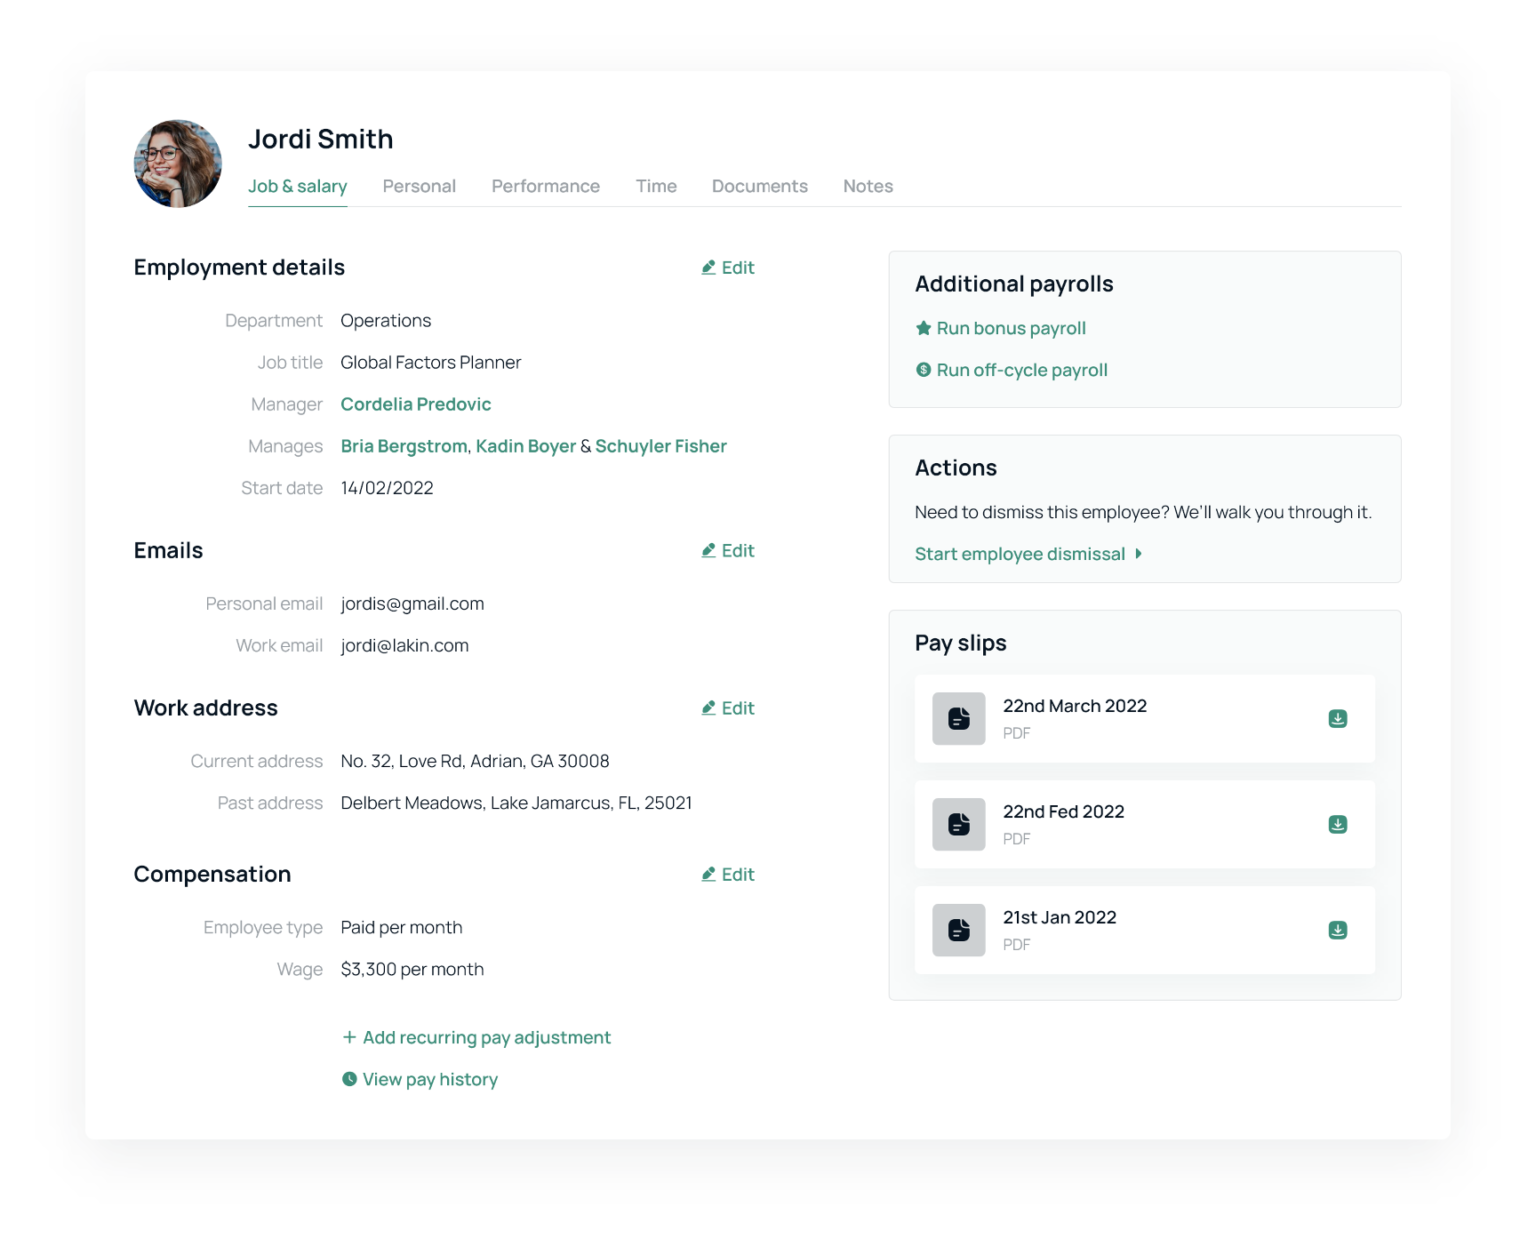Click Jordi Smith's profile photo
This screenshot has height=1239, width=1536.
tap(177, 163)
